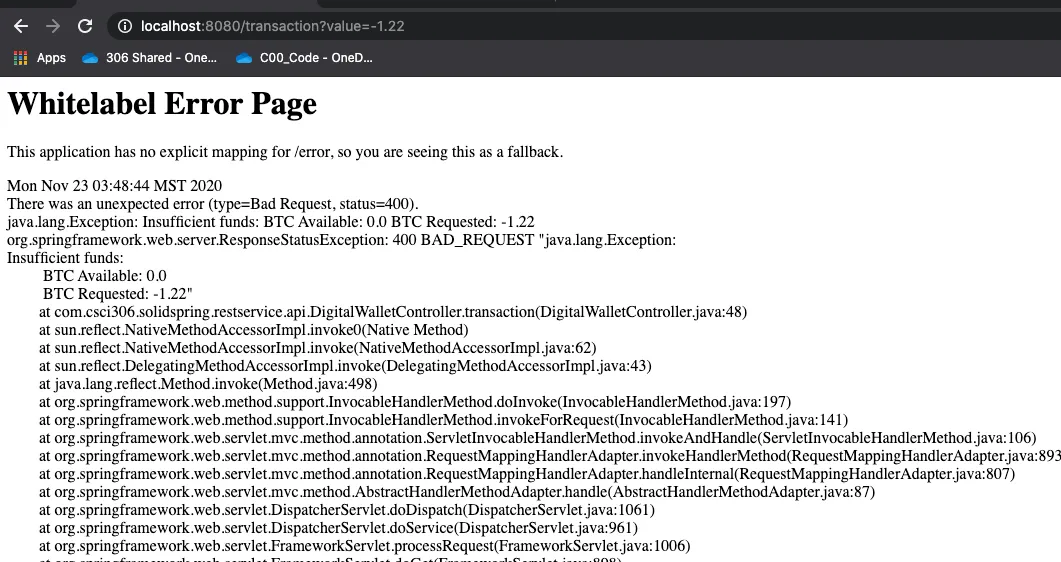
Task: Click the forward navigation arrow
Action: point(53,26)
